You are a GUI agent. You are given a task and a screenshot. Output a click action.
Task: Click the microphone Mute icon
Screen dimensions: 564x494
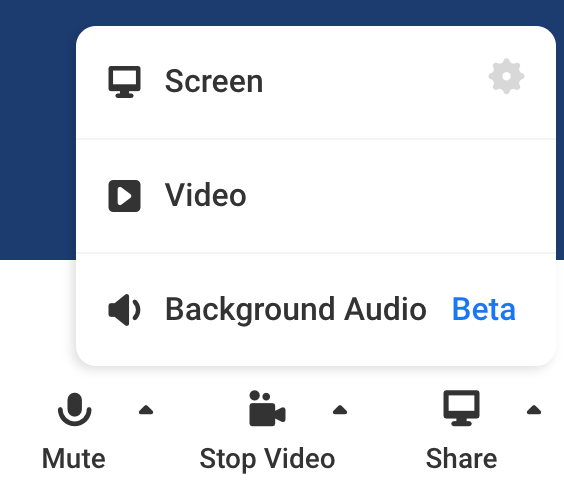click(74, 409)
